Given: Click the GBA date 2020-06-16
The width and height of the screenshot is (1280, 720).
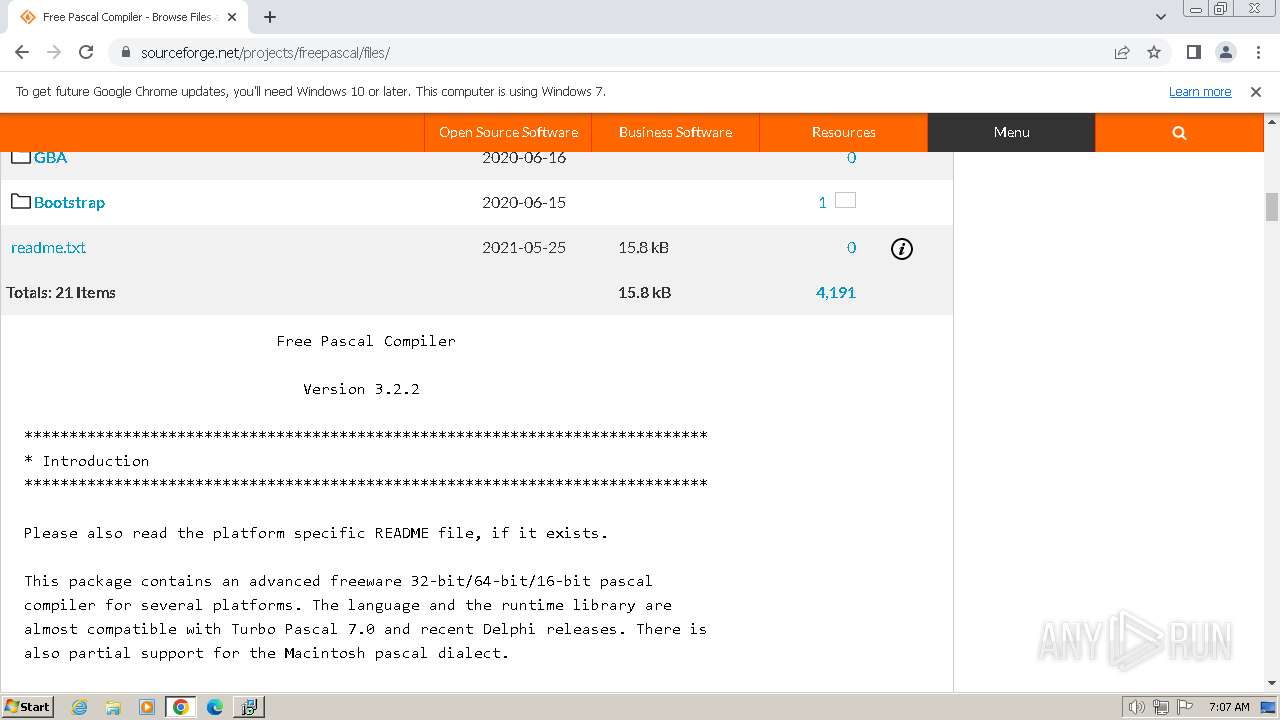Looking at the screenshot, I should pos(524,157).
